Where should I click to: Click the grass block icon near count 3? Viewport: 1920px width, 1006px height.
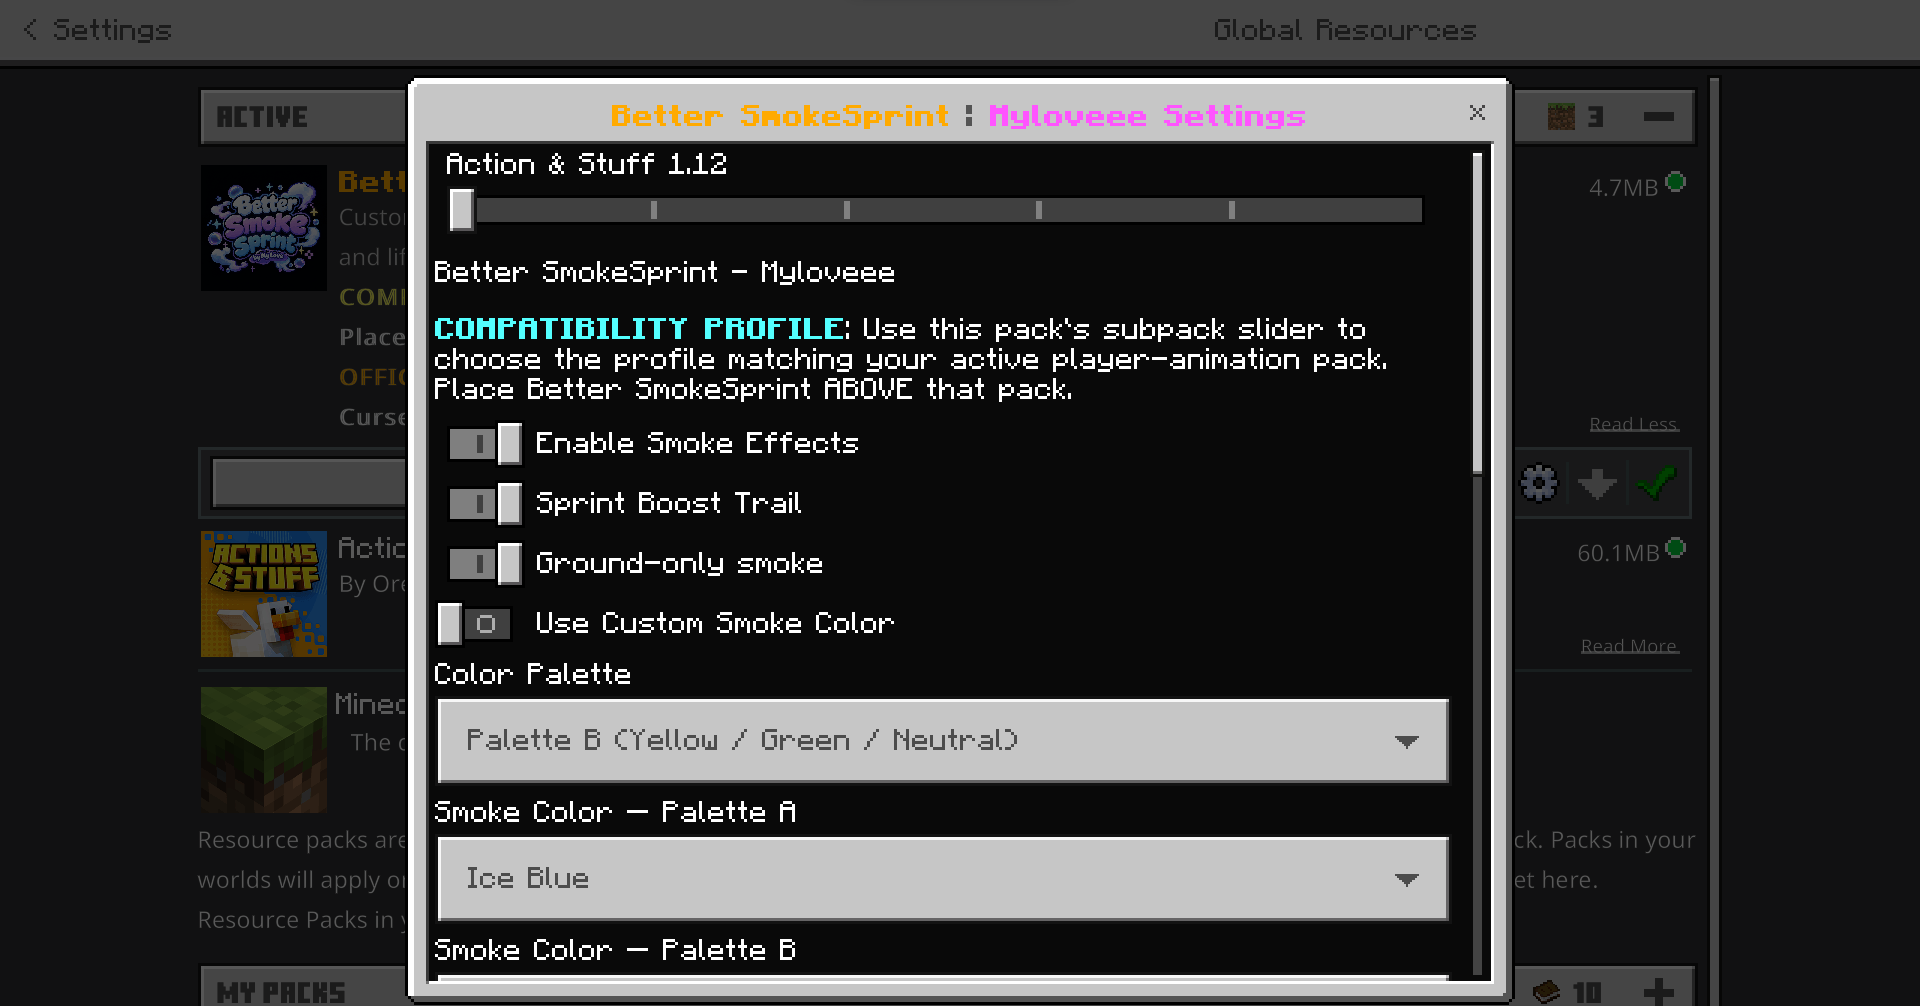[1561, 117]
